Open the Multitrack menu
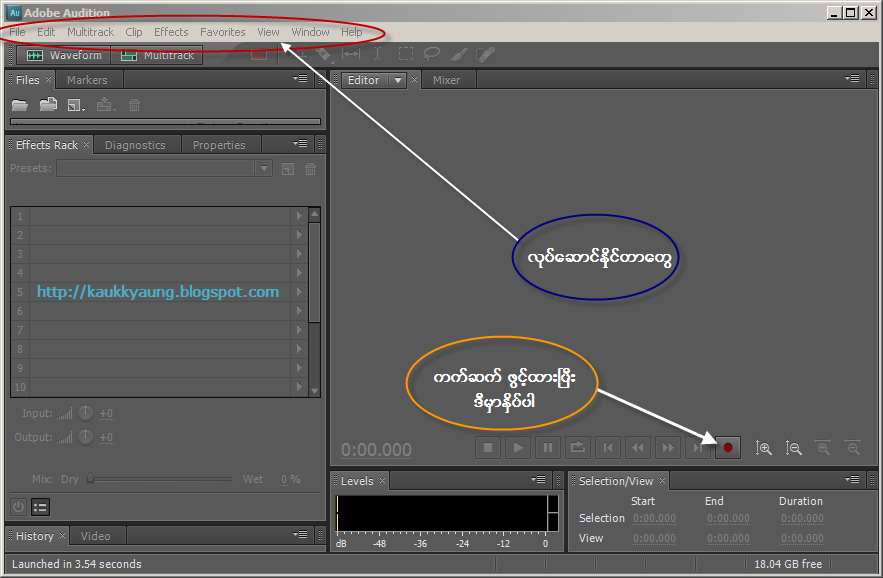This screenshot has height=578, width=883. coord(90,32)
